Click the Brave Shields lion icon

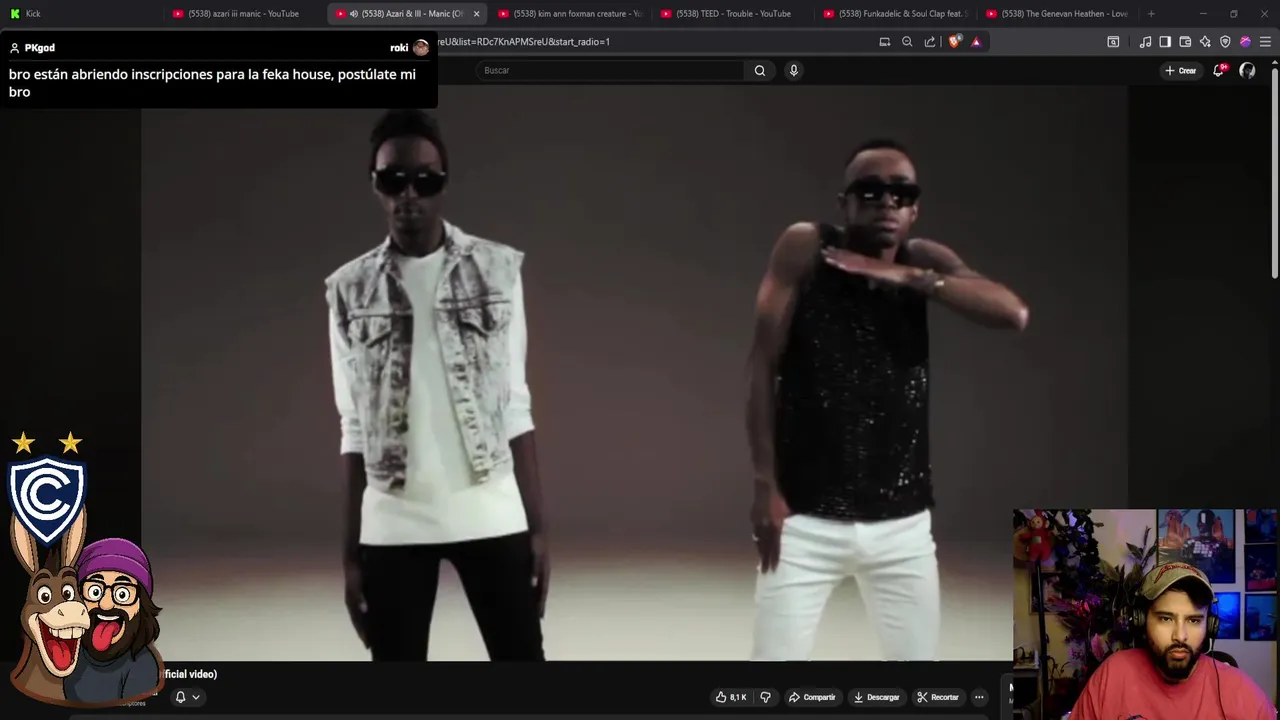tap(954, 42)
